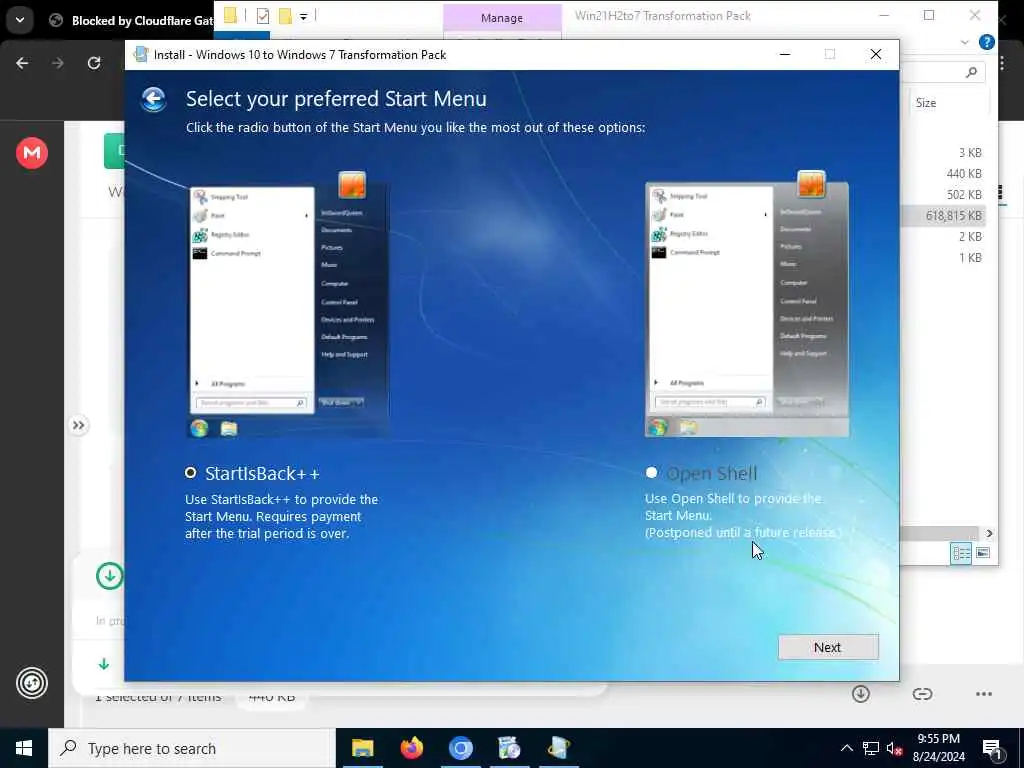Image resolution: width=1024 pixels, height=768 pixels.
Task: Click the MEGA transfers circular icon
Action: 32,683
